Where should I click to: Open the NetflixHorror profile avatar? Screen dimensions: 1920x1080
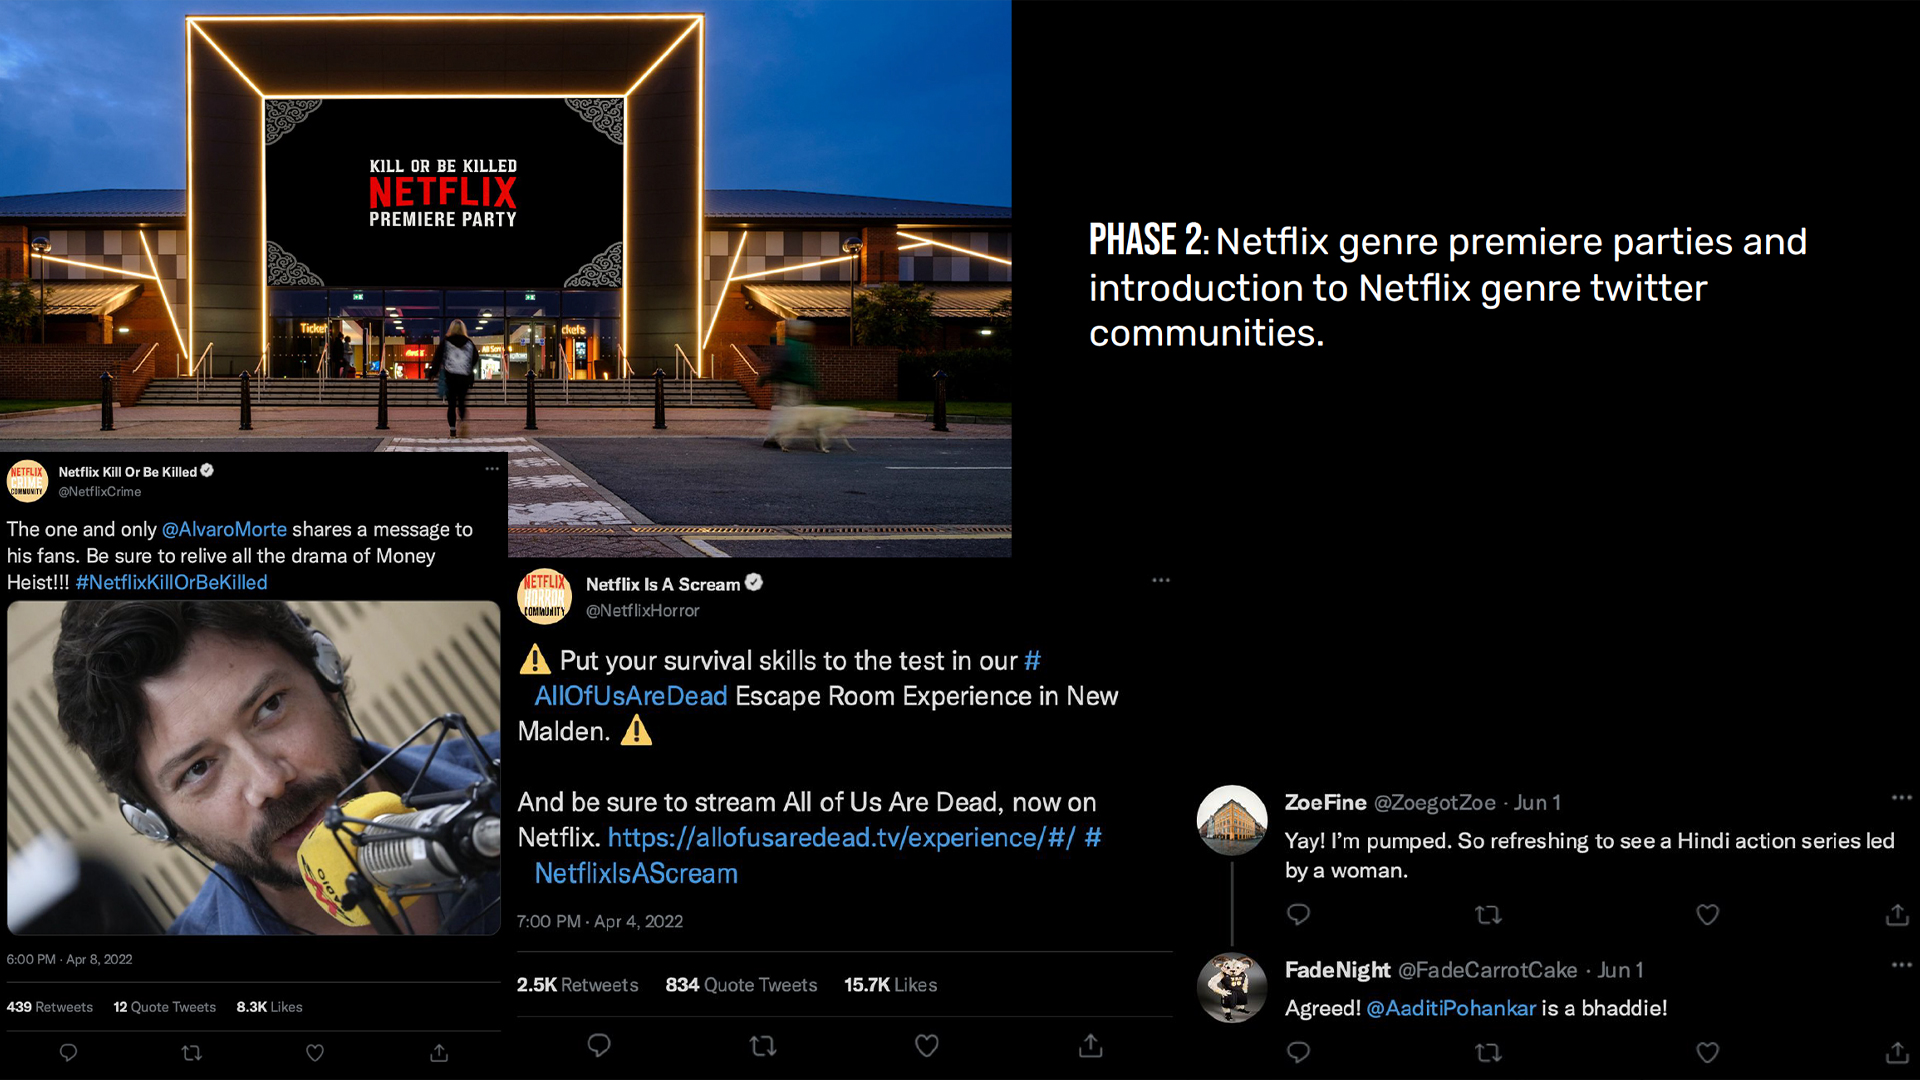click(544, 596)
